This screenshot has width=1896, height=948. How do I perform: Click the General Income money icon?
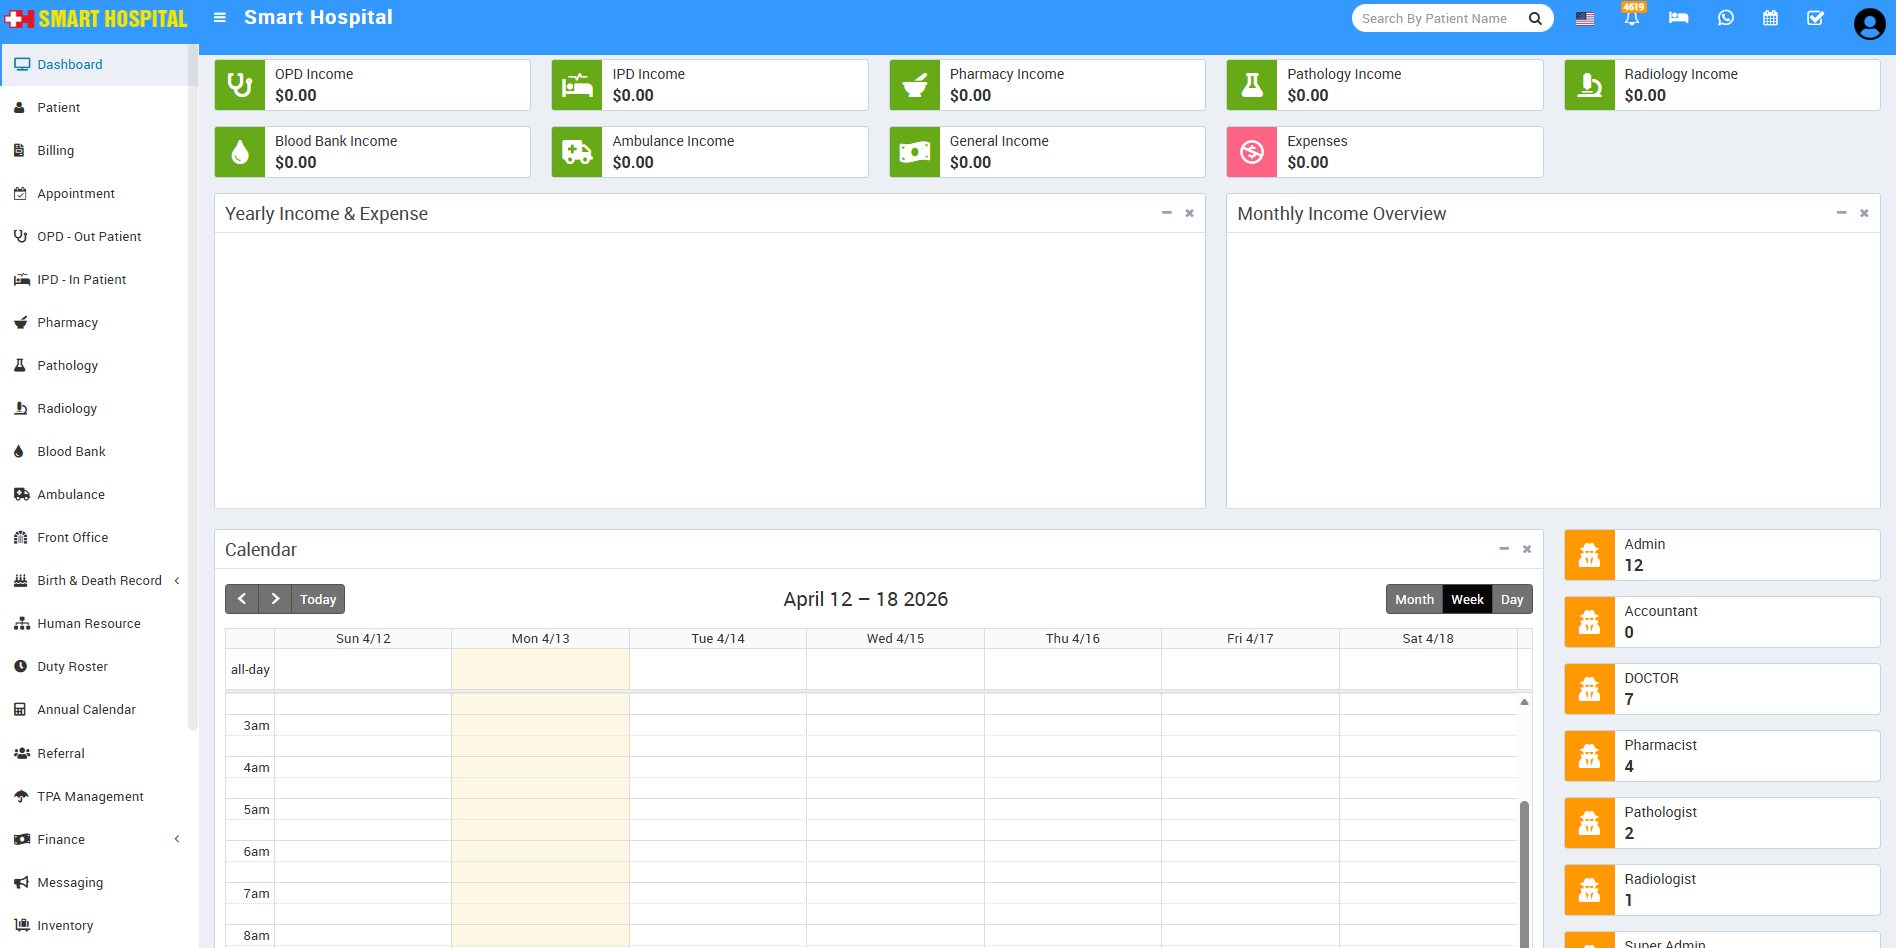coord(915,152)
